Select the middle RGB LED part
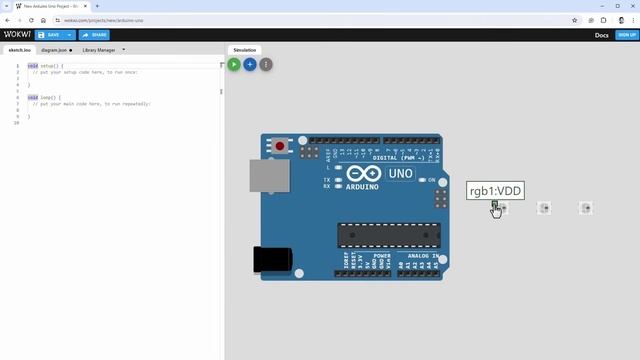The width and height of the screenshot is (640, 360). pyautogui.click(x=544, y=208)
